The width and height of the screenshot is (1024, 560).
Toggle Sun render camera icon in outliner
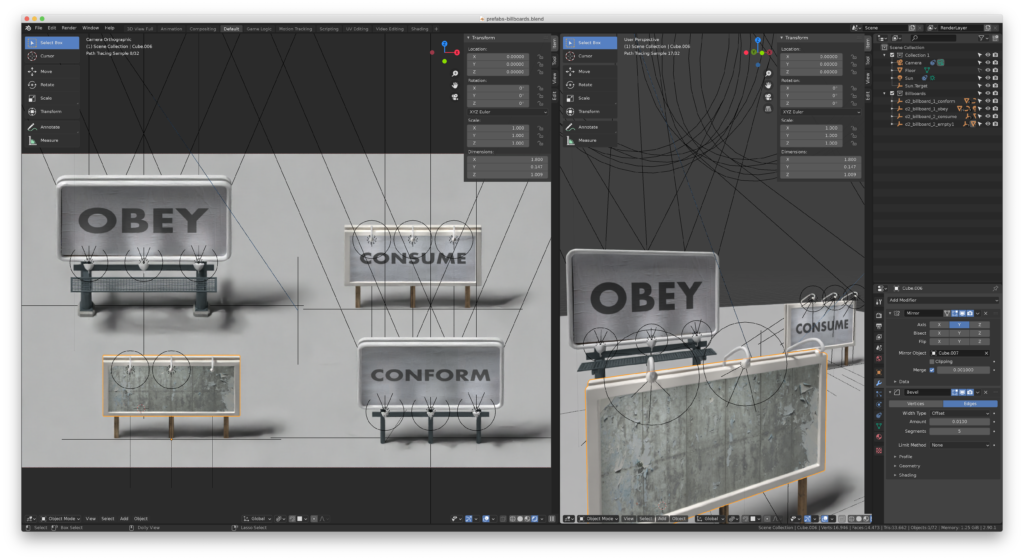995,78
